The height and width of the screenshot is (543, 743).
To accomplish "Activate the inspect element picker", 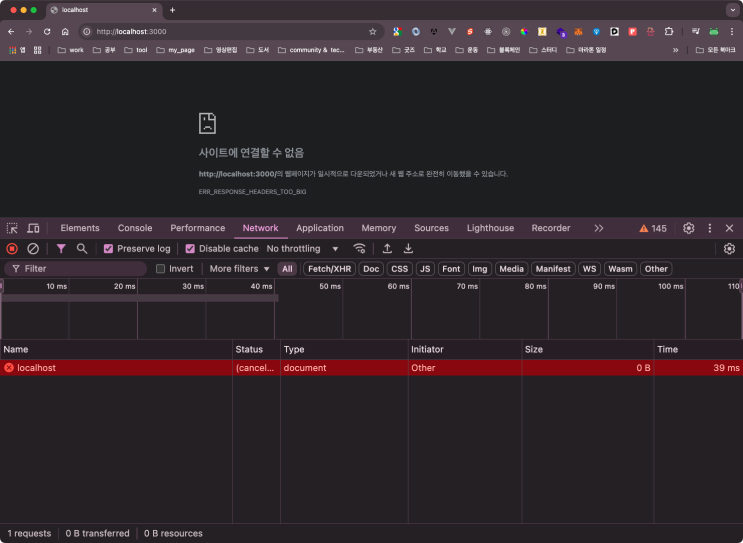I will [x=12, y=228].
